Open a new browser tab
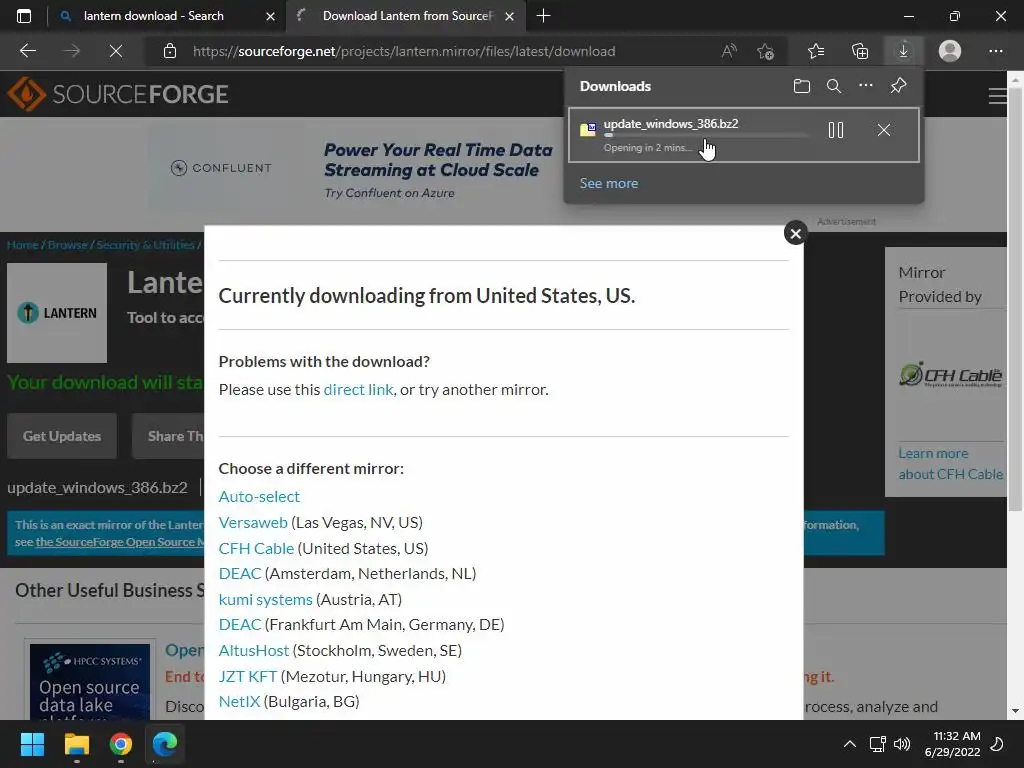Viewport: 1024px width, 768px height. click(543, 16)
